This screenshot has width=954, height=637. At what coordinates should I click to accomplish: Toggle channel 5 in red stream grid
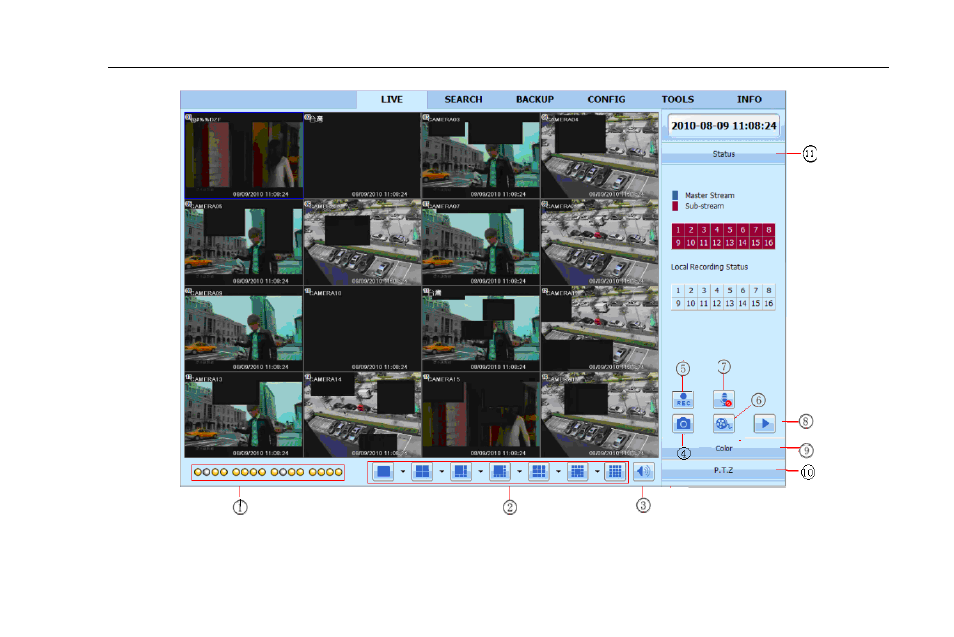729,230
